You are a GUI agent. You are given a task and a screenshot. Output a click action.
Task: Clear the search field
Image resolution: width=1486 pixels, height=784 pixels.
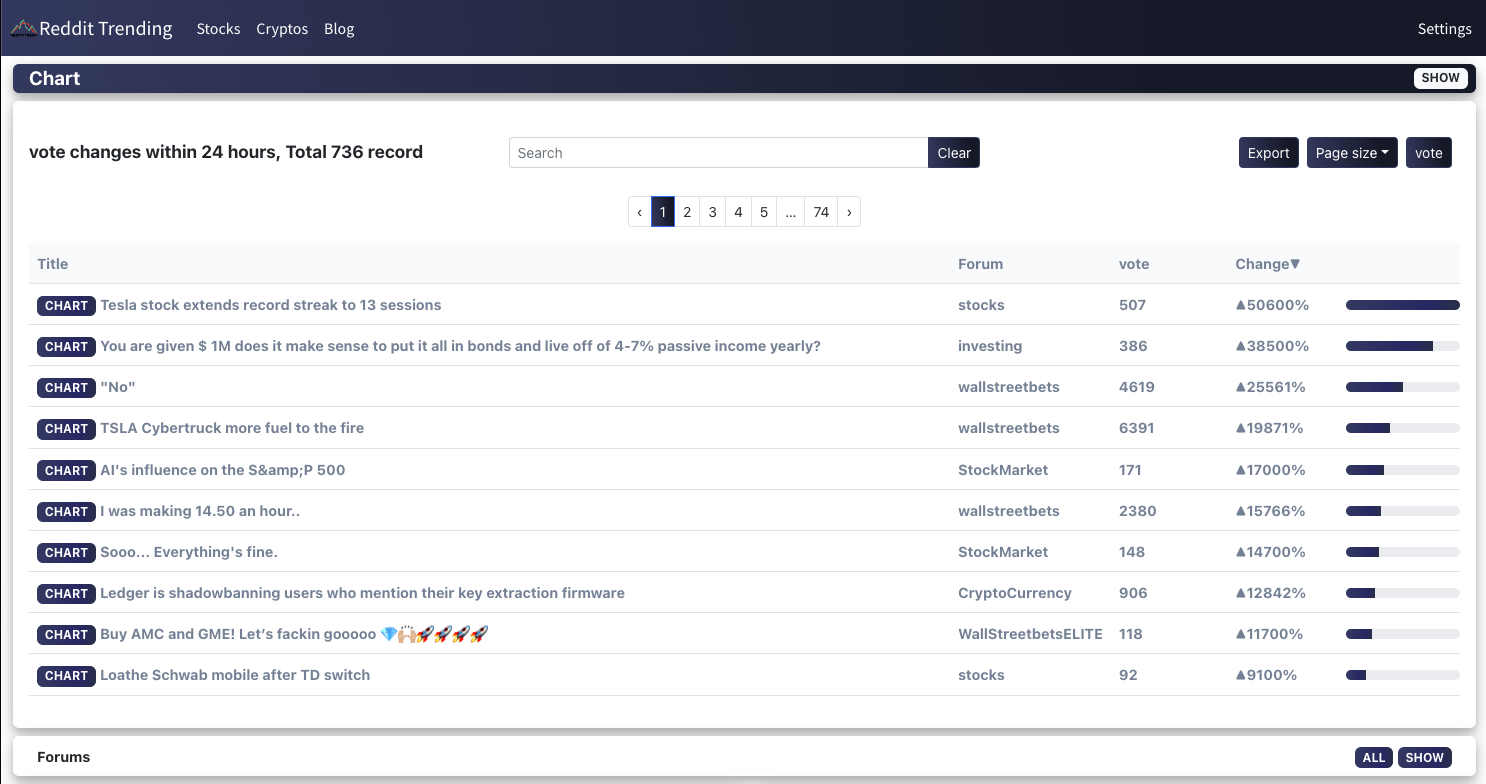coord(953,153)
